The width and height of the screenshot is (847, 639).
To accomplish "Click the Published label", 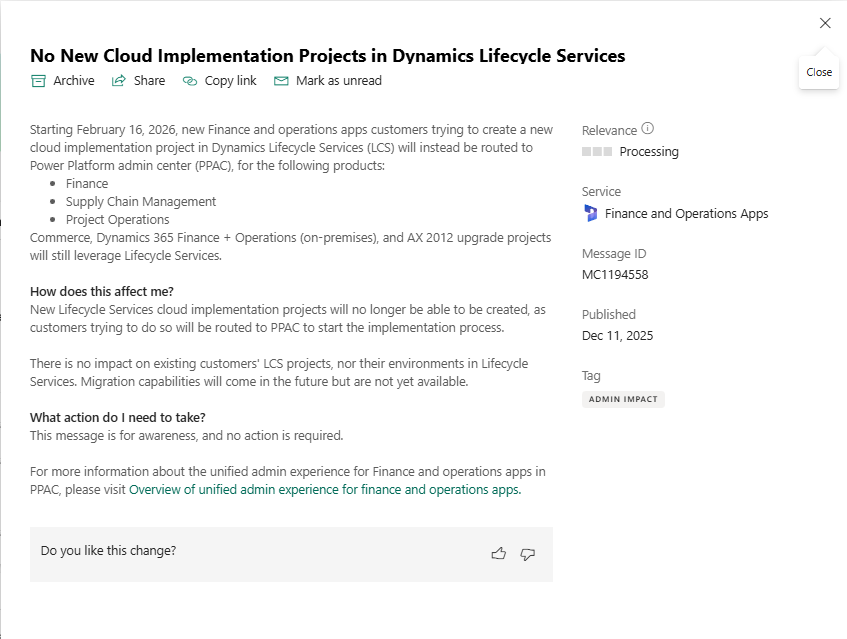I will [609, 315].
